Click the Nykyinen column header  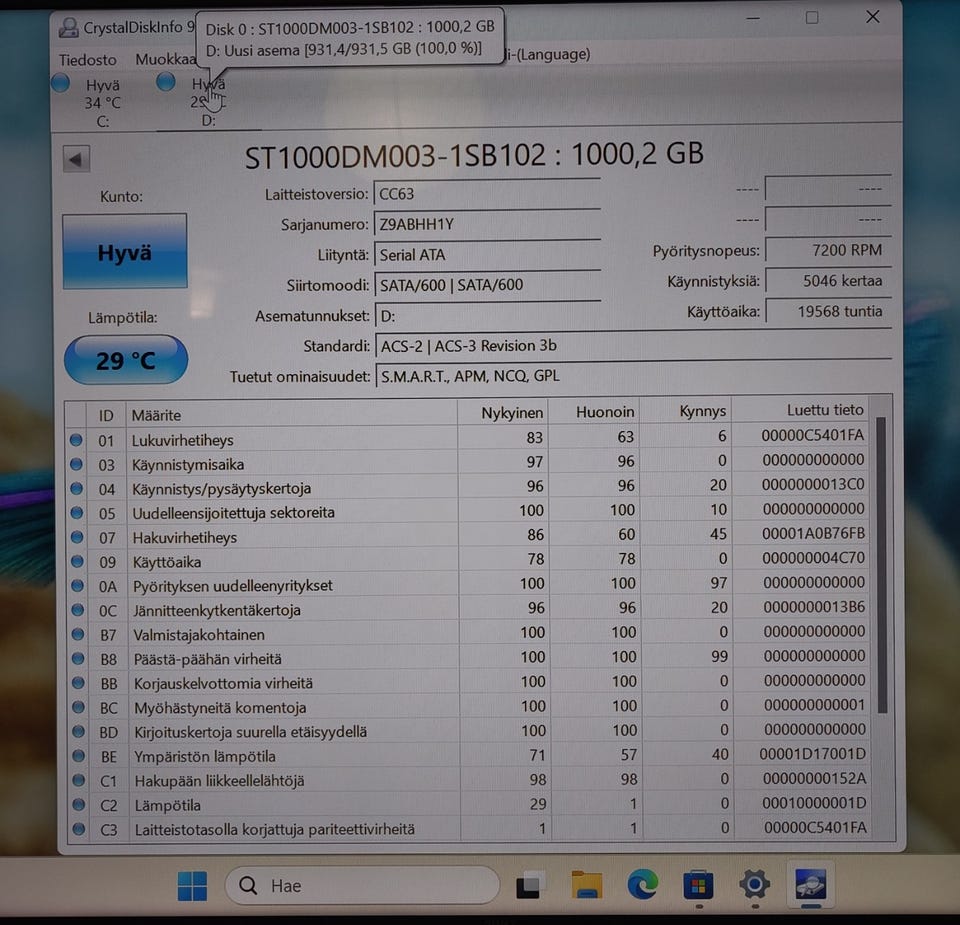click(503, 413)
